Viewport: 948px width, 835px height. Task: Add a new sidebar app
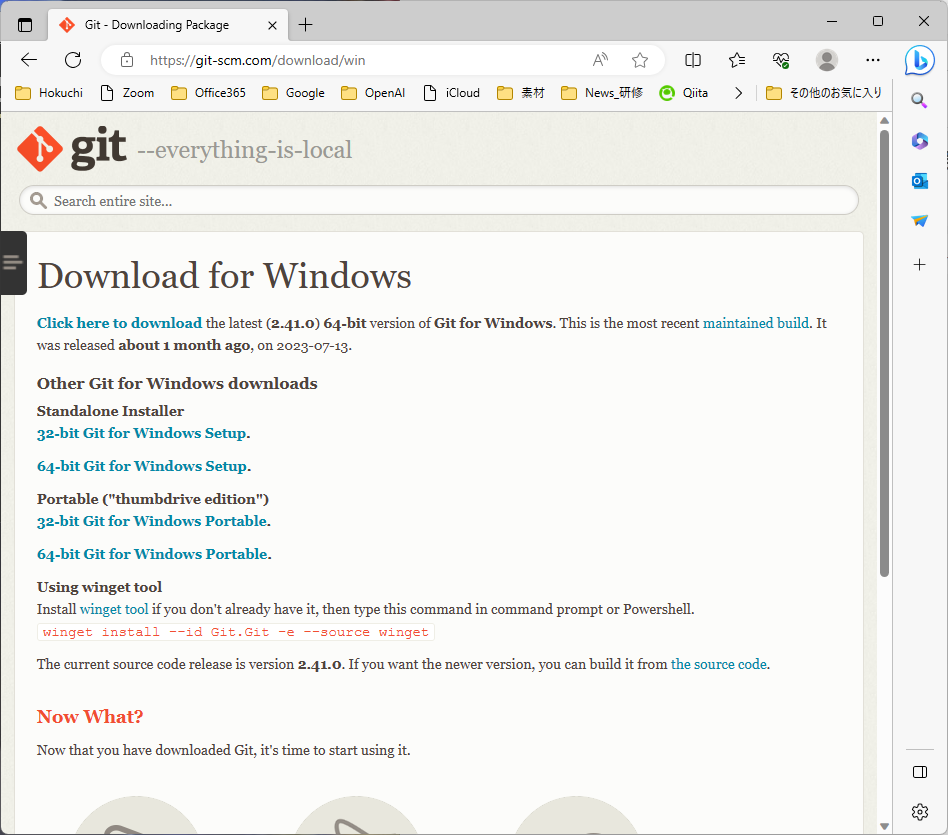click(920, 264)
